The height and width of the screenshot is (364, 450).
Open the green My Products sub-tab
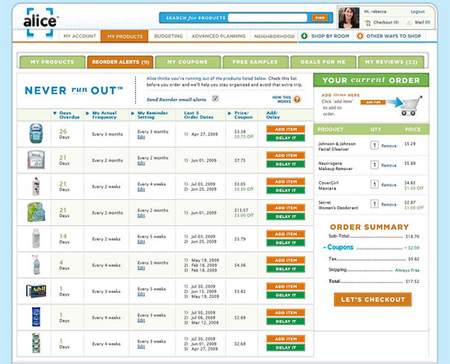(52, 62)
